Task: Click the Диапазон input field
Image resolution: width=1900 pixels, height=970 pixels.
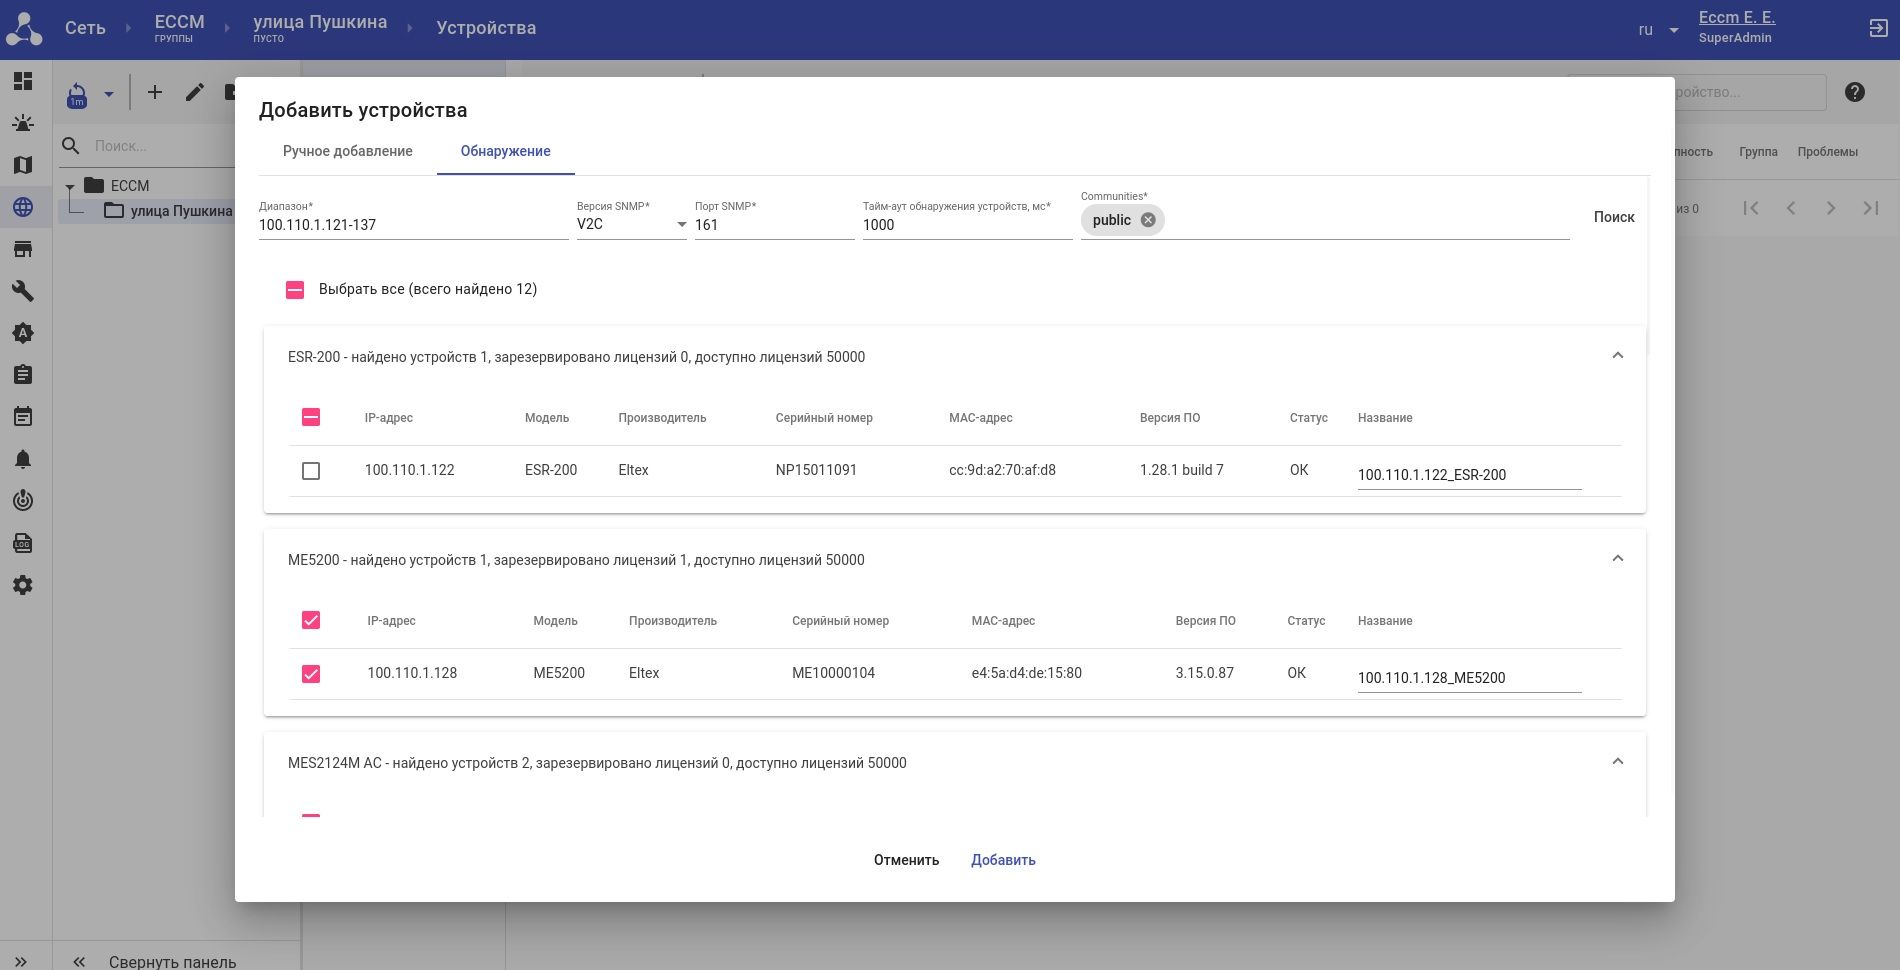Action: [x=412, y=225]
